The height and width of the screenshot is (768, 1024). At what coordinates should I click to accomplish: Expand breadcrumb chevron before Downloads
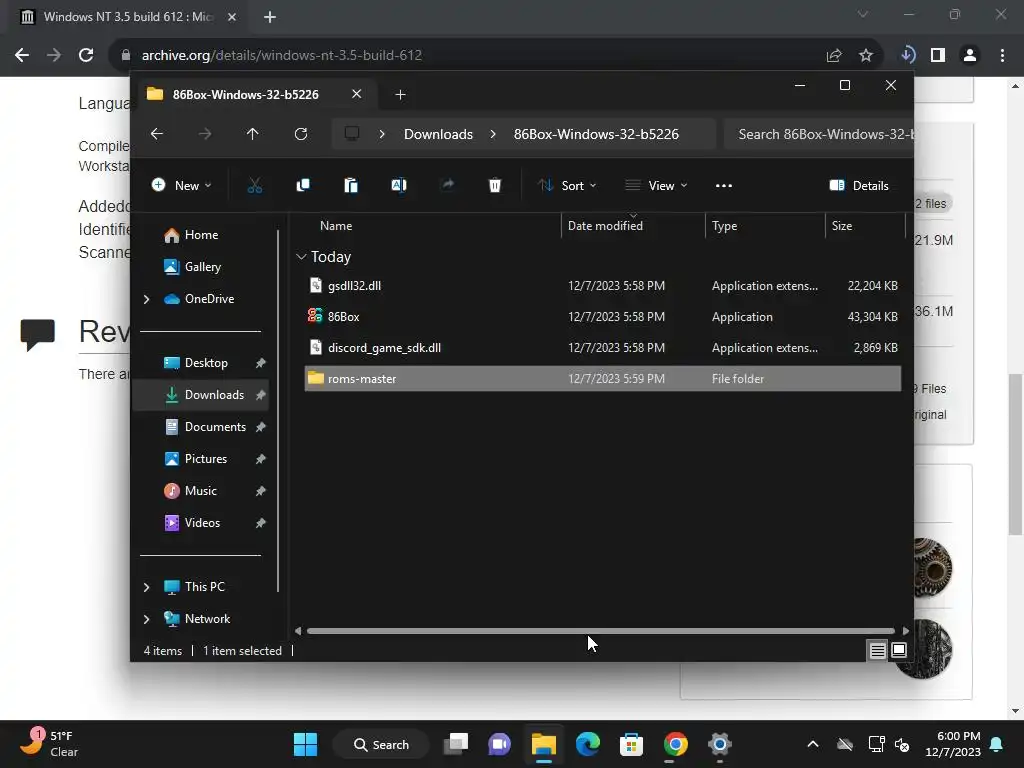[382, 134]
